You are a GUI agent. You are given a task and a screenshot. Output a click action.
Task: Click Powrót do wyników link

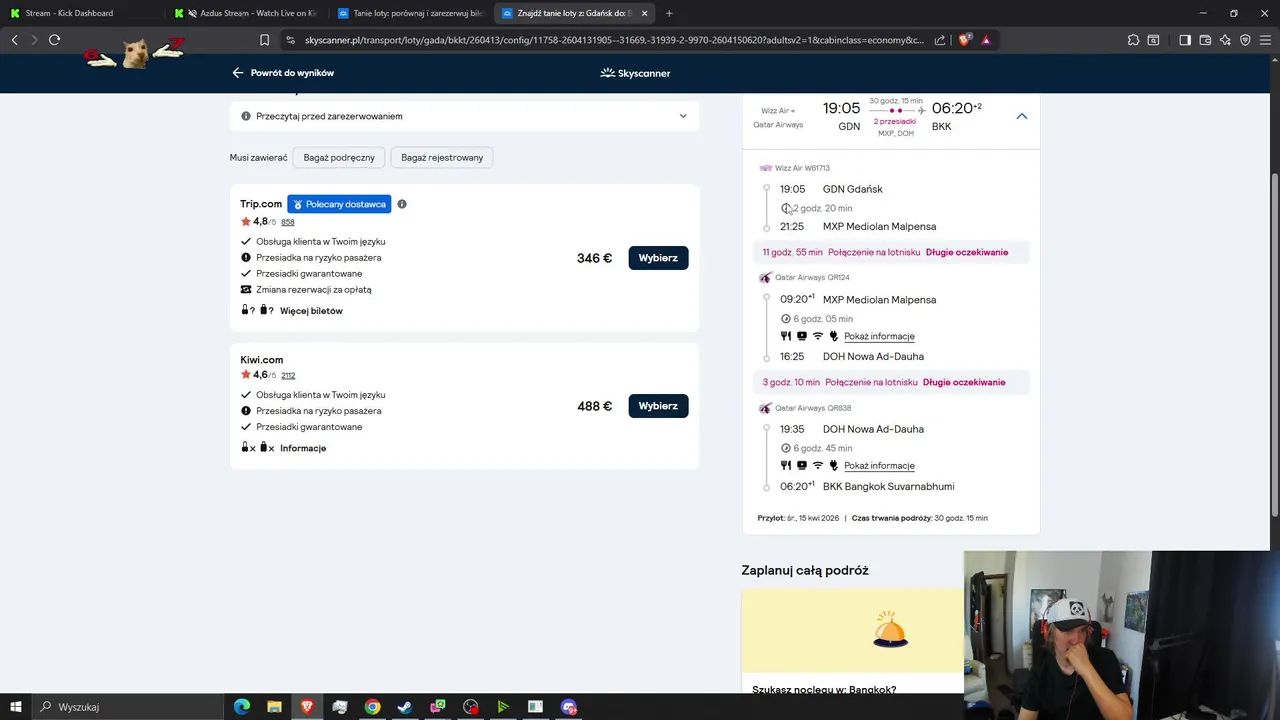(x=292, y=73)
